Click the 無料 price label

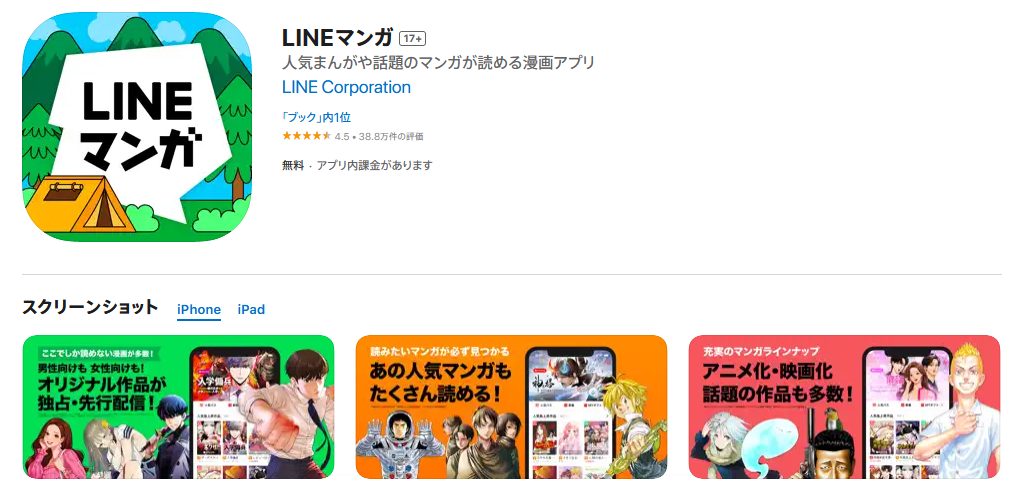[x=292, y=165]
